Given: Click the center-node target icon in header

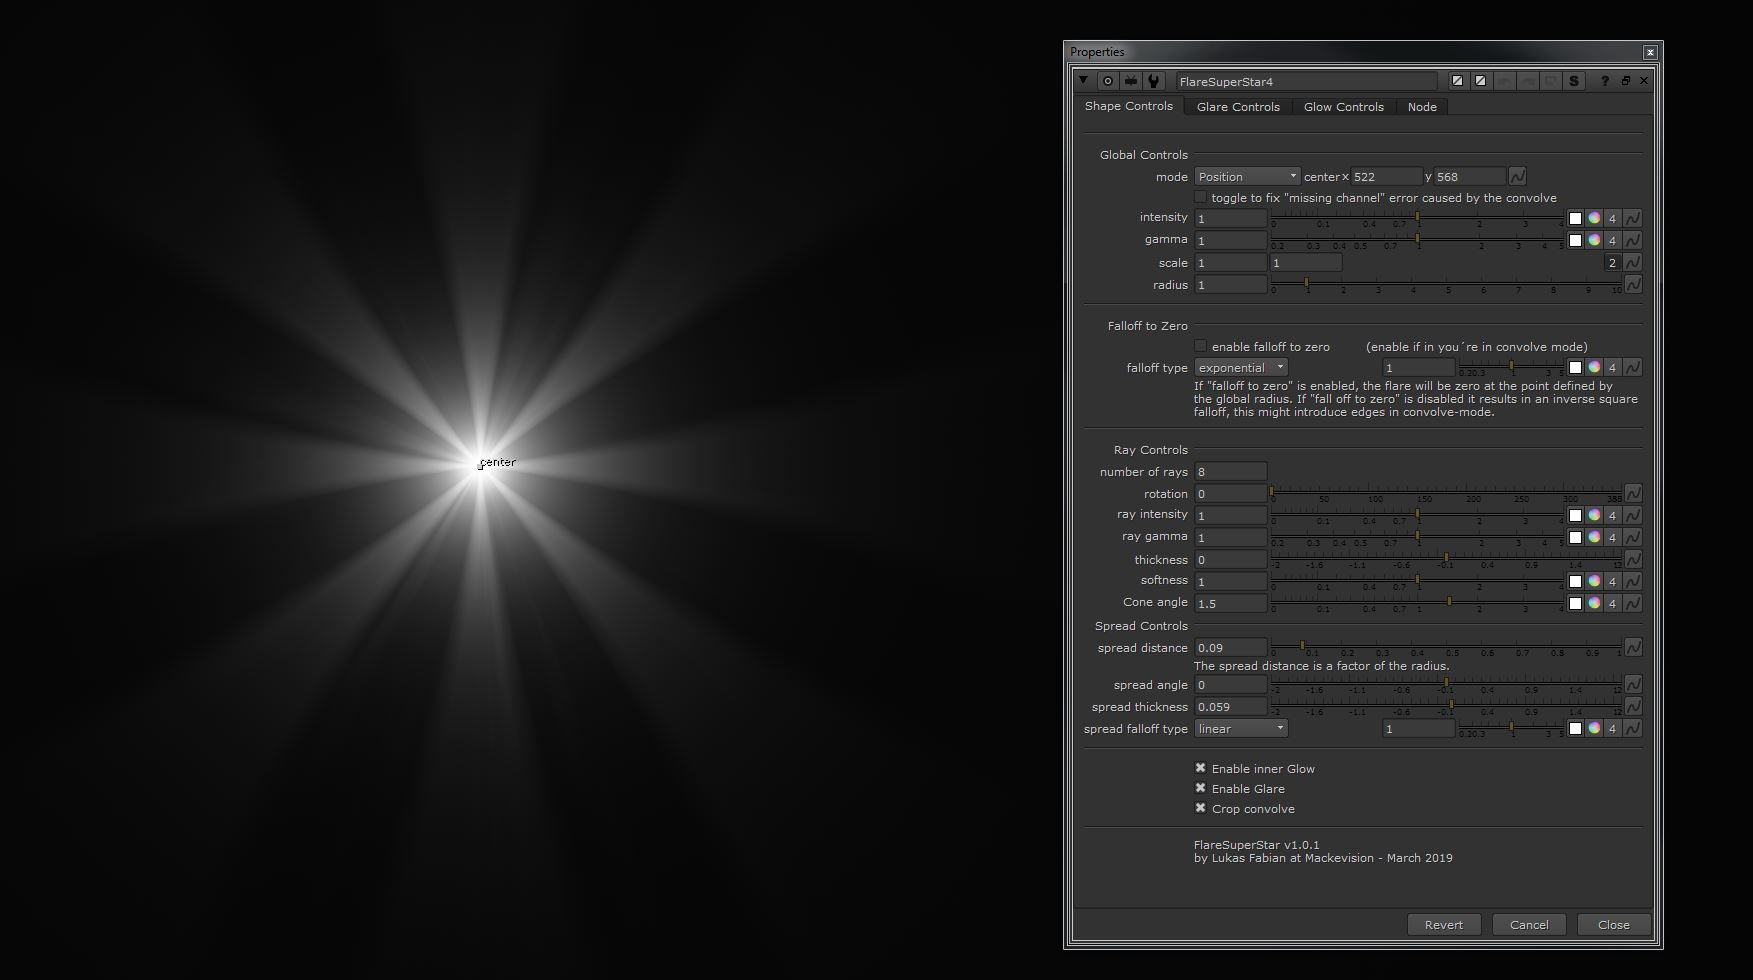Looking at the screenshot, I should [1108, 81].
